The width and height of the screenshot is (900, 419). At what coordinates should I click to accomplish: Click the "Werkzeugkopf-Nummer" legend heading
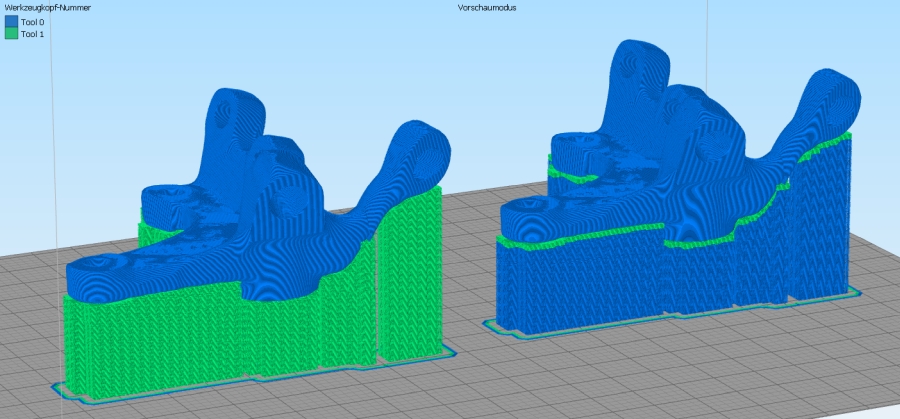(x=48, y=8)
